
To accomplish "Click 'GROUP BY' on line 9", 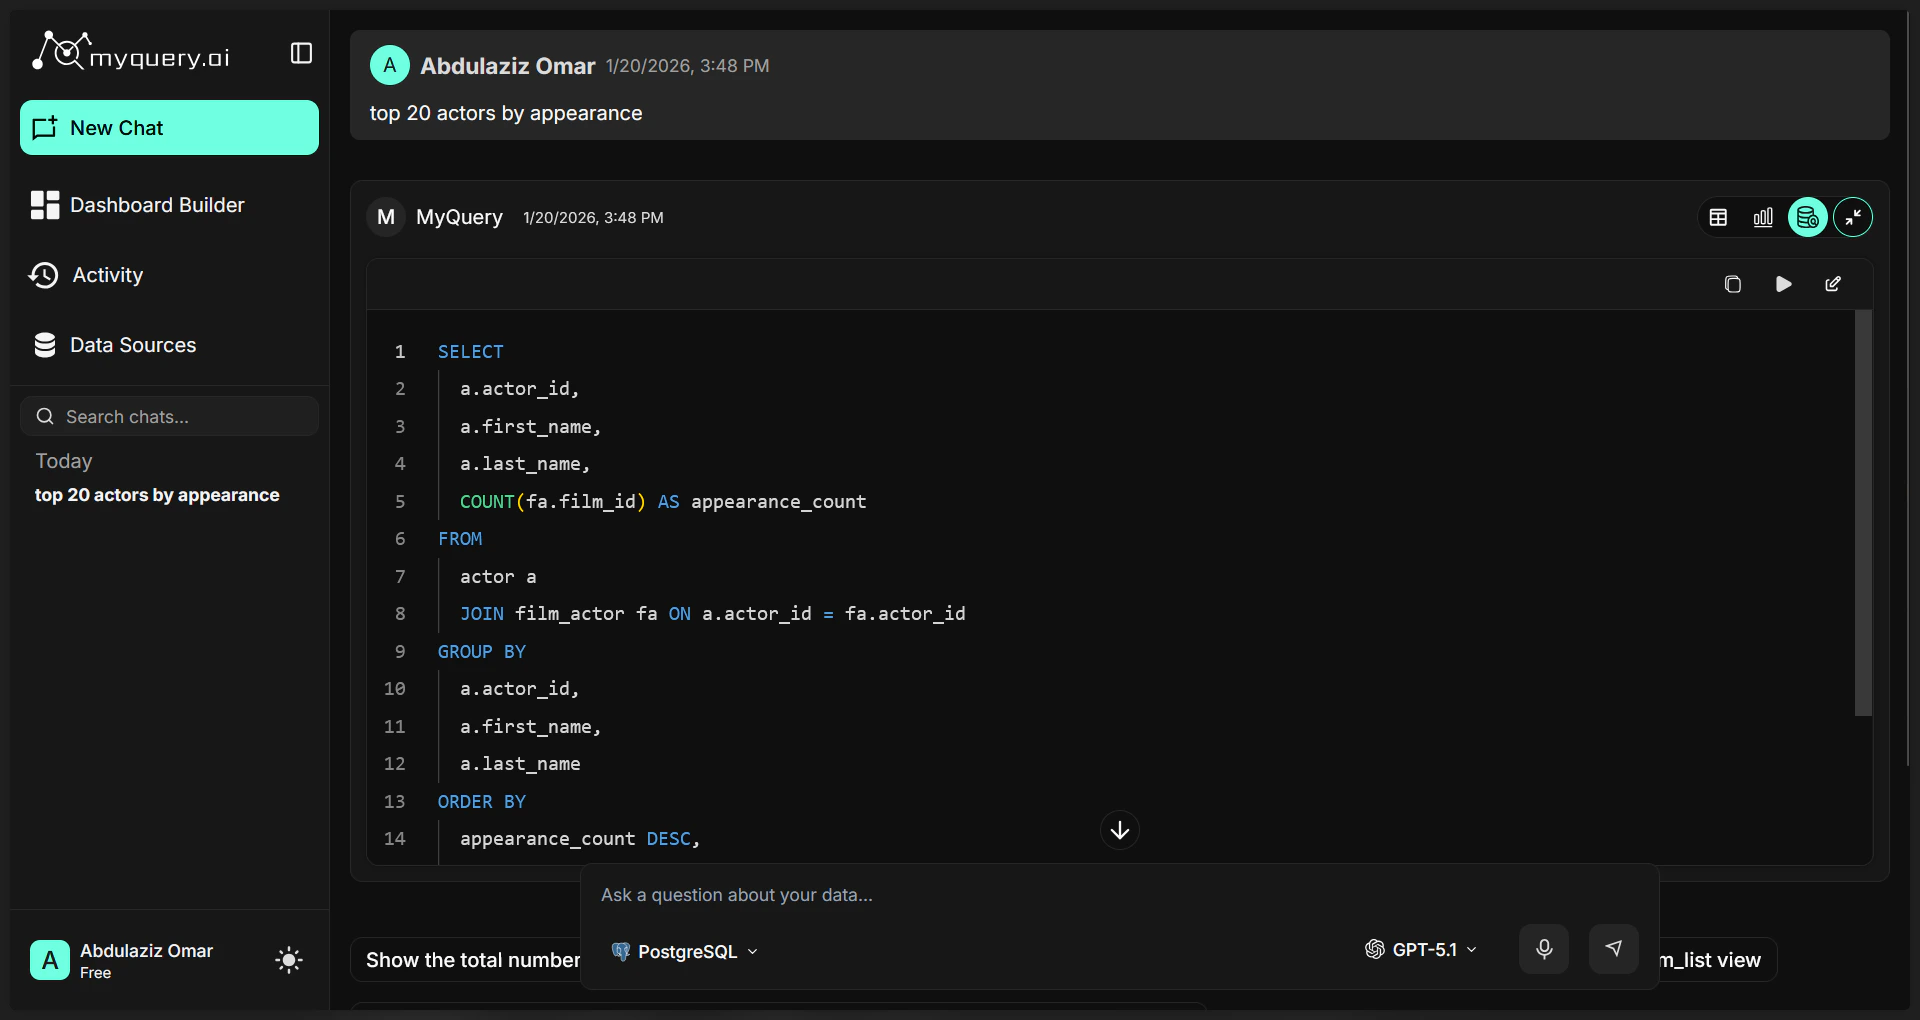I will click(481, 652).
